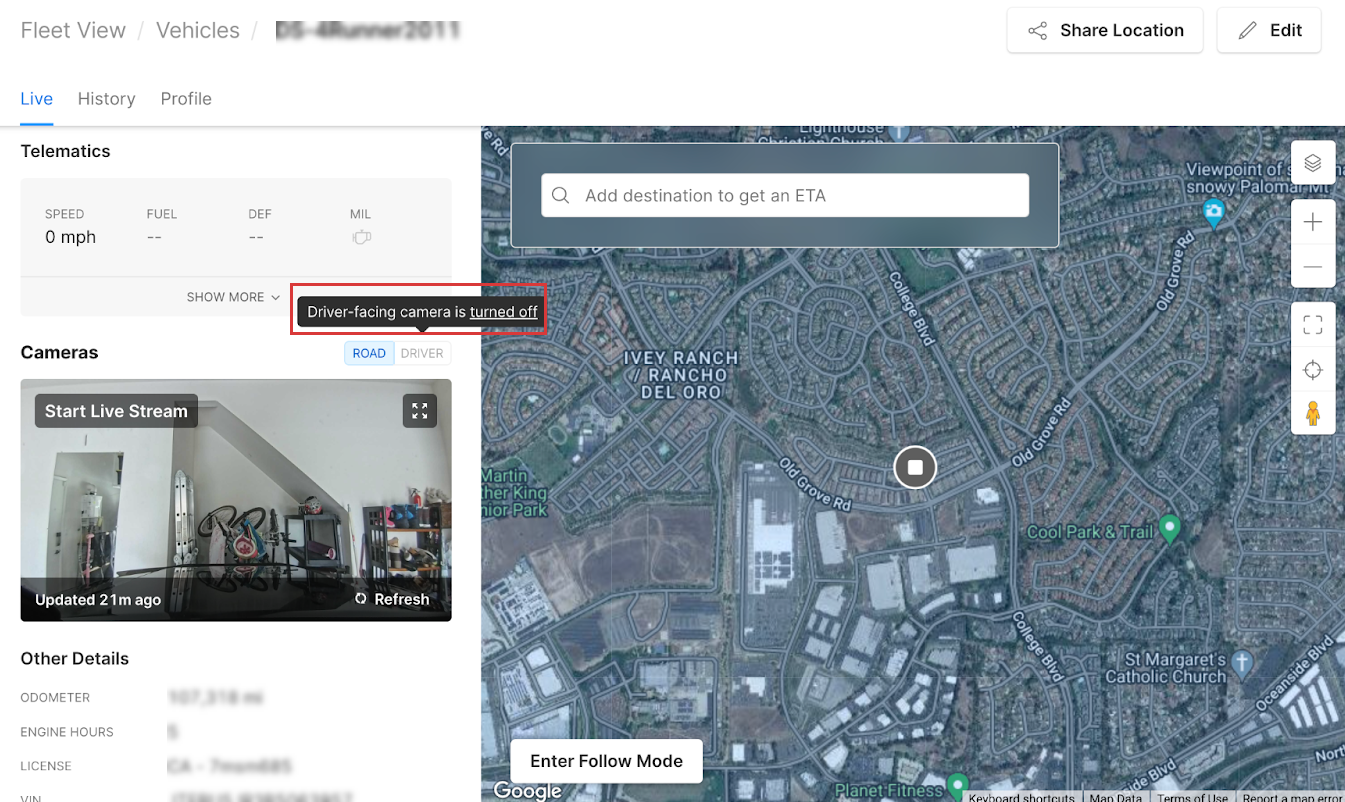The height and width of the screenshot is (802, 1345).
Task: Click the Planet Fitness map pin
Action: [x=958, y=784]
